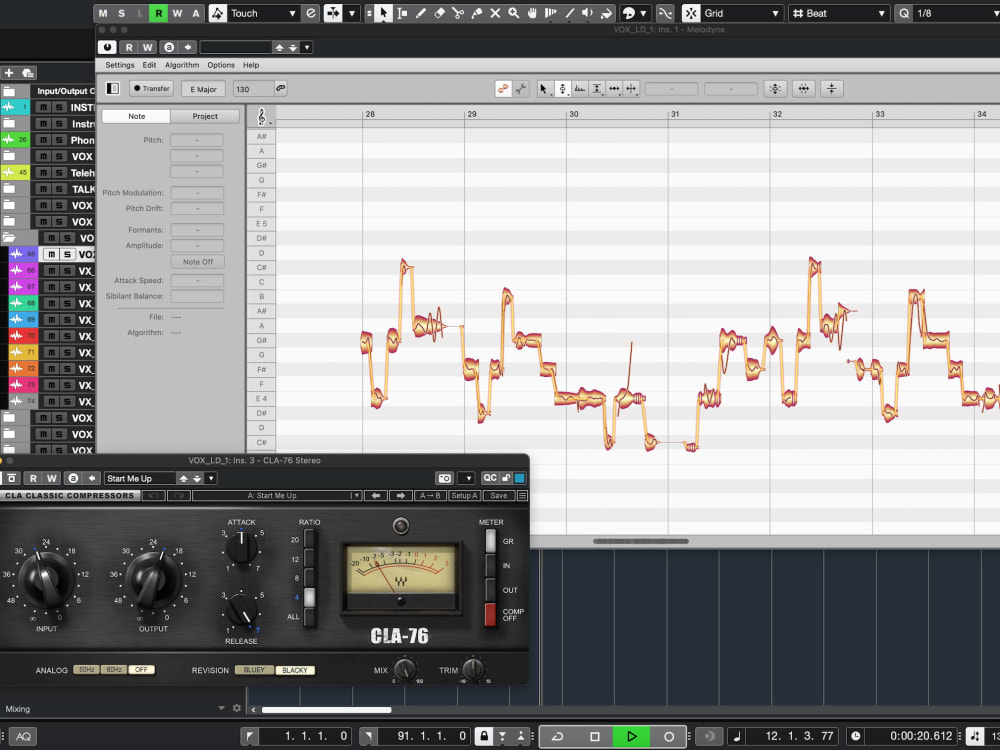Toggle global Mute M button in toolbar
This screenshot has width=1000, height=750.
pyautogui.click(x=103, y=13)
